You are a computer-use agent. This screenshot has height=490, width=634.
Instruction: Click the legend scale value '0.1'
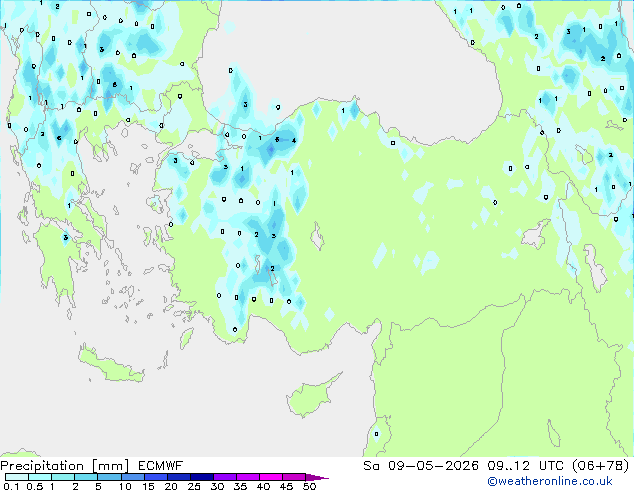click(x=11, y=486)
